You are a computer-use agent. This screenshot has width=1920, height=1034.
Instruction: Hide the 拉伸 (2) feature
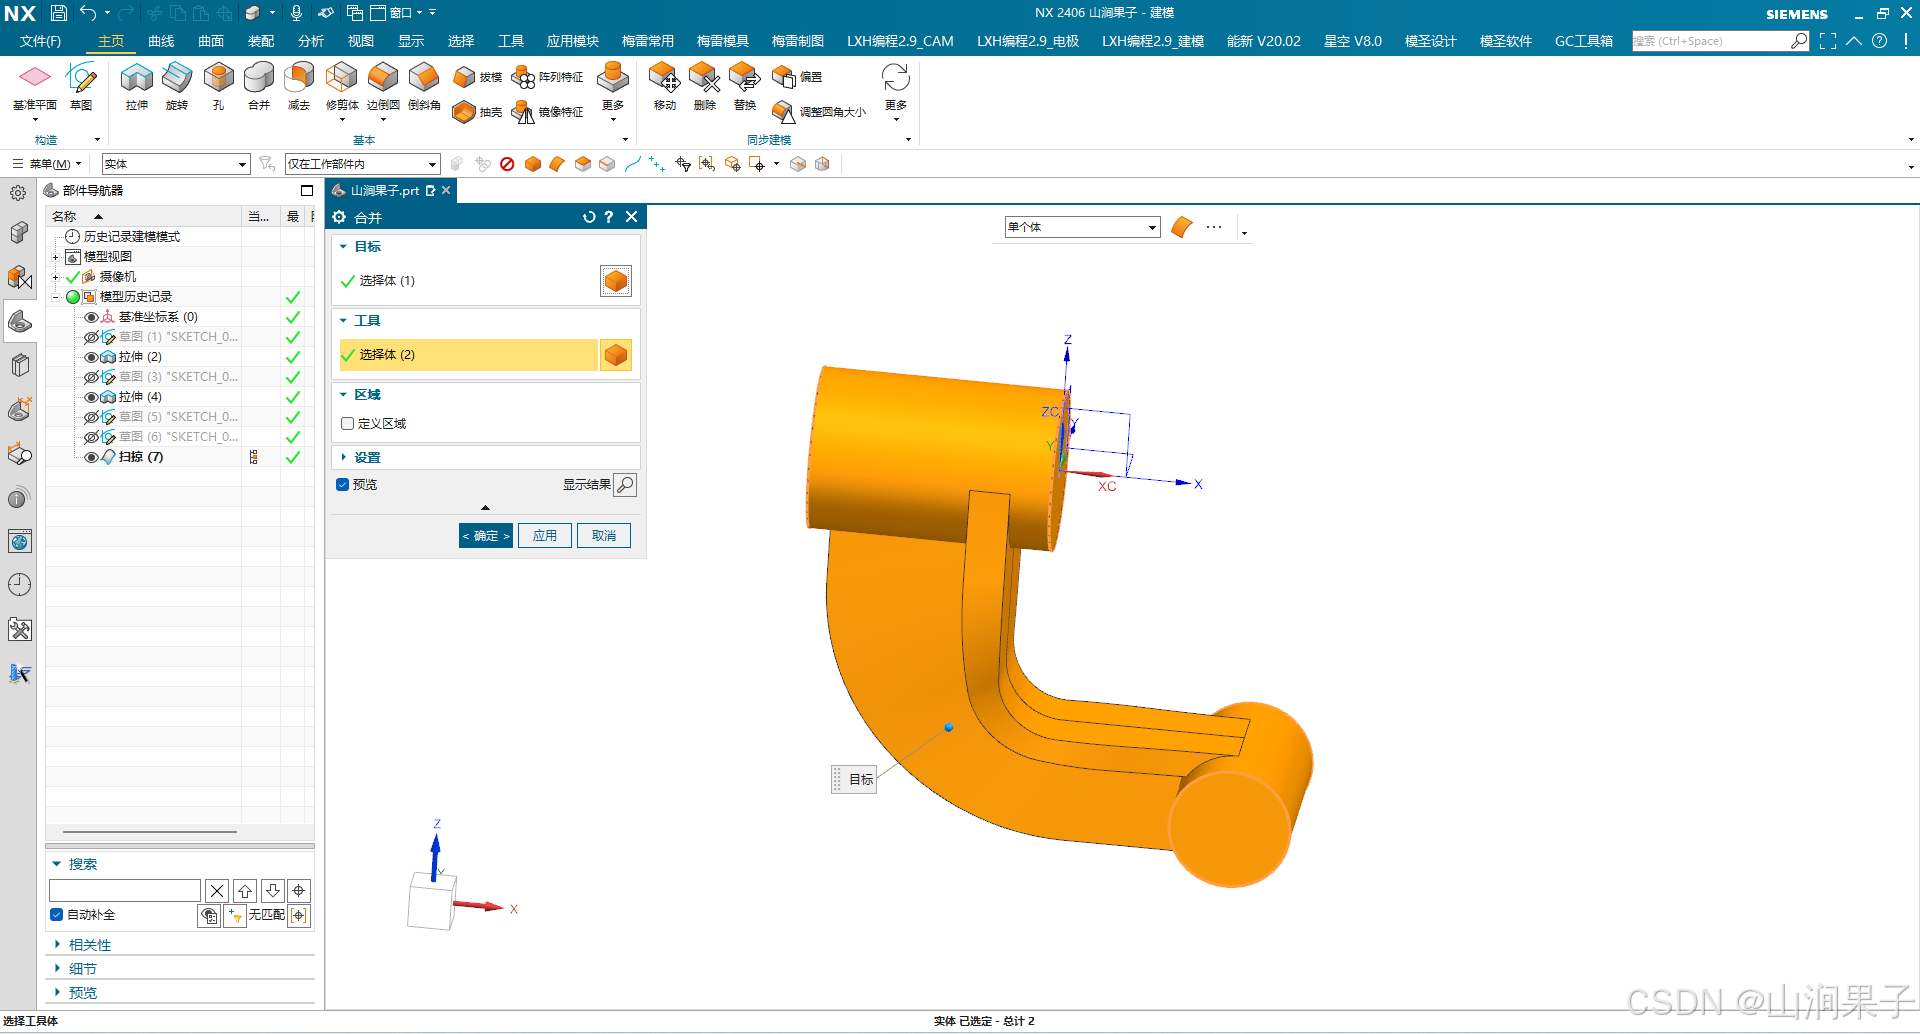(x=91, y=357)
